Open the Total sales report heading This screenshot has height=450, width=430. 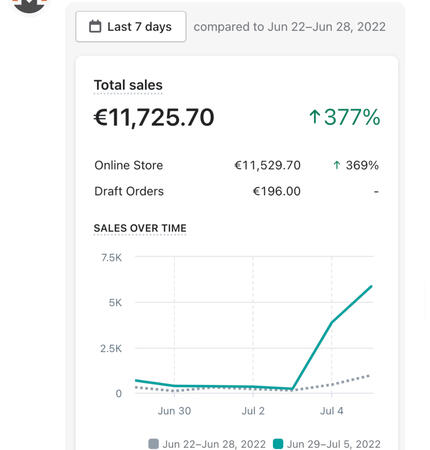coord(128,85)
